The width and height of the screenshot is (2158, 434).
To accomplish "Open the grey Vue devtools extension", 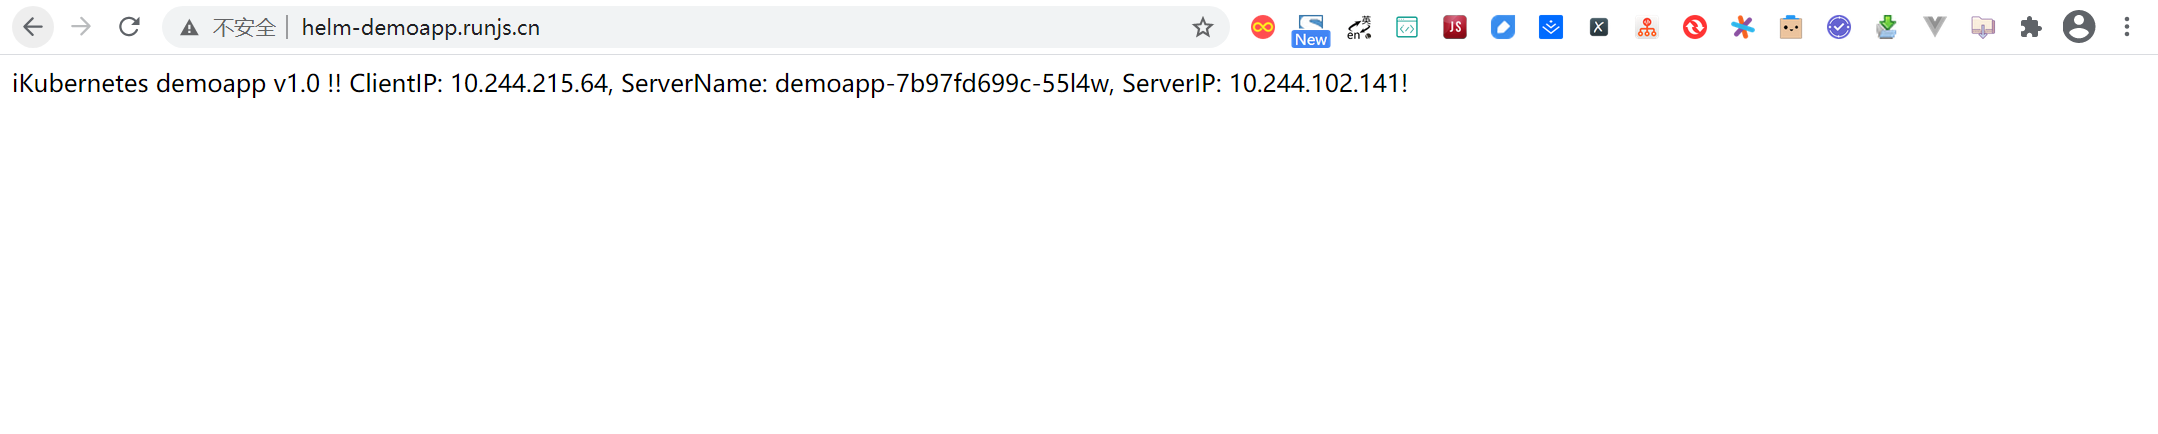I will click(1935, 27).
